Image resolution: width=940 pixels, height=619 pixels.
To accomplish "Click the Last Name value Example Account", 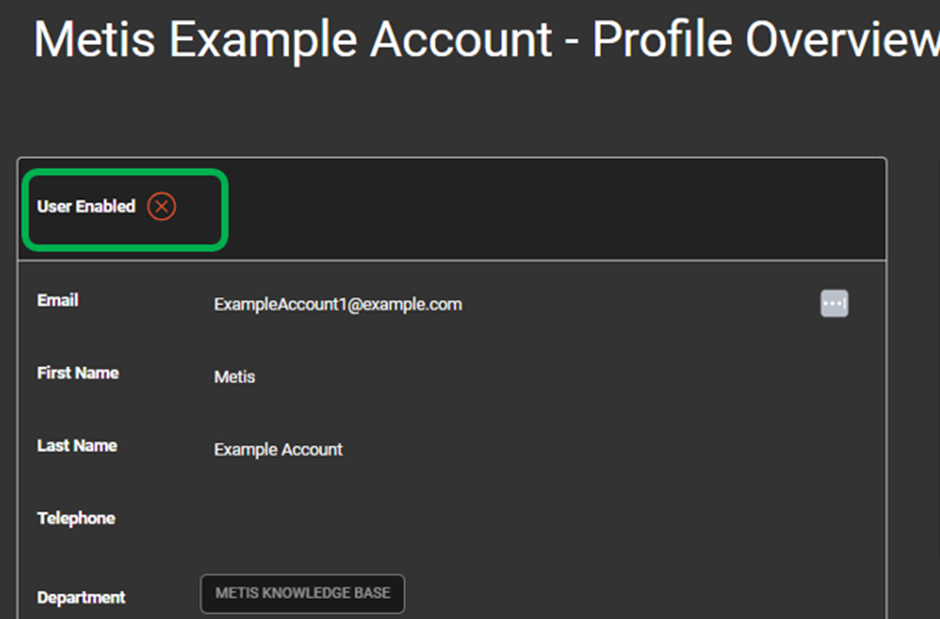I will pos(278,449).
